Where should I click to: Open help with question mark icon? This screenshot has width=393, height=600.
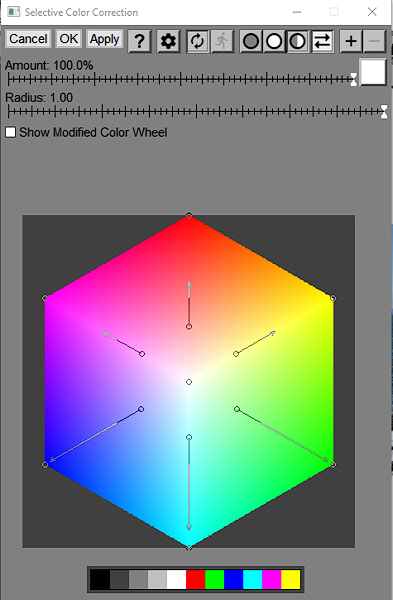point(140,41)
